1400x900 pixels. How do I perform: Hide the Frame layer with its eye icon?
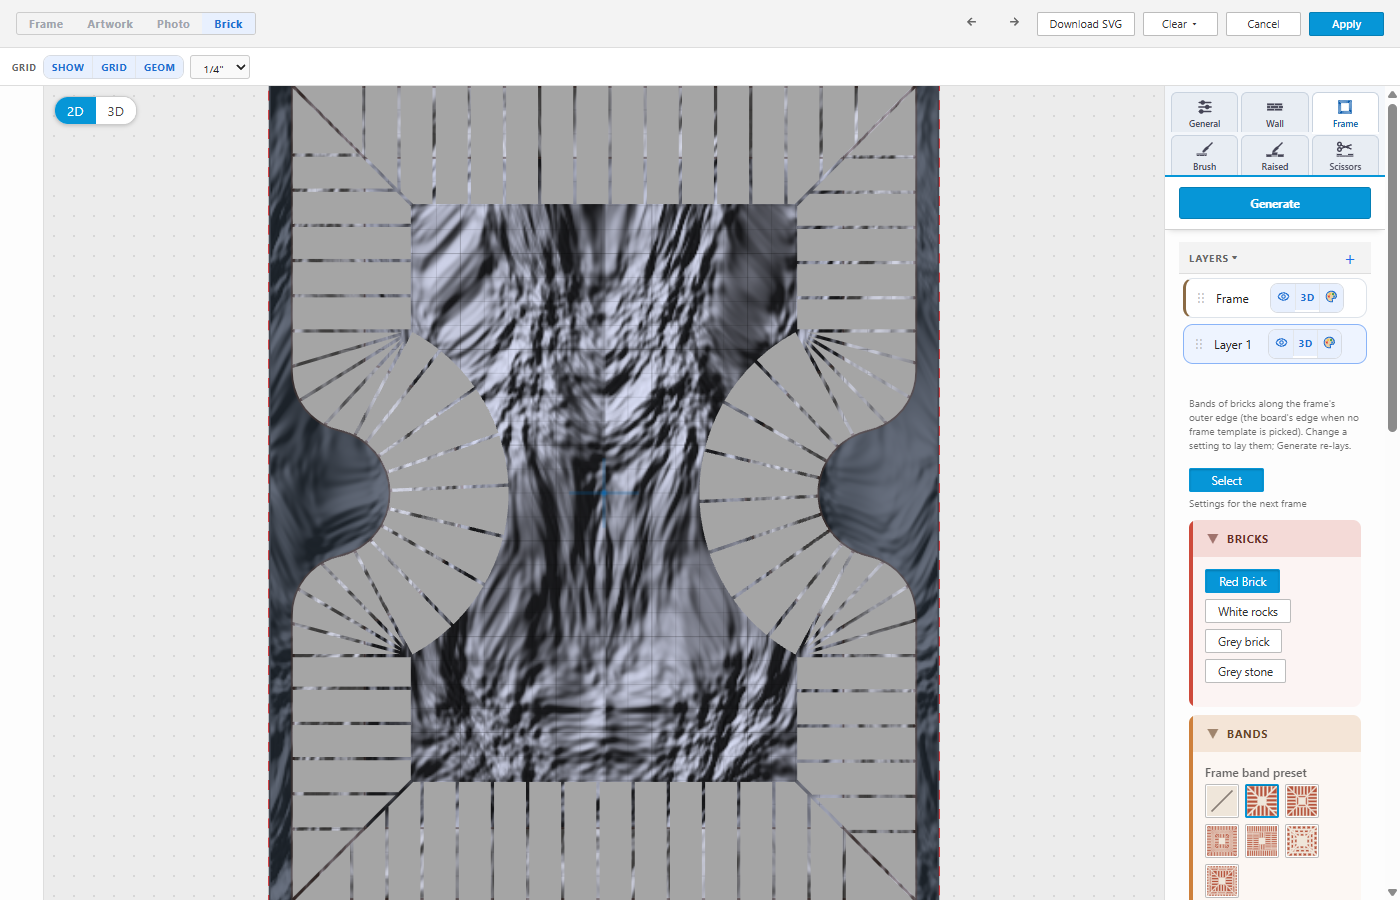pyautogui.click(x=1283, y=297)
